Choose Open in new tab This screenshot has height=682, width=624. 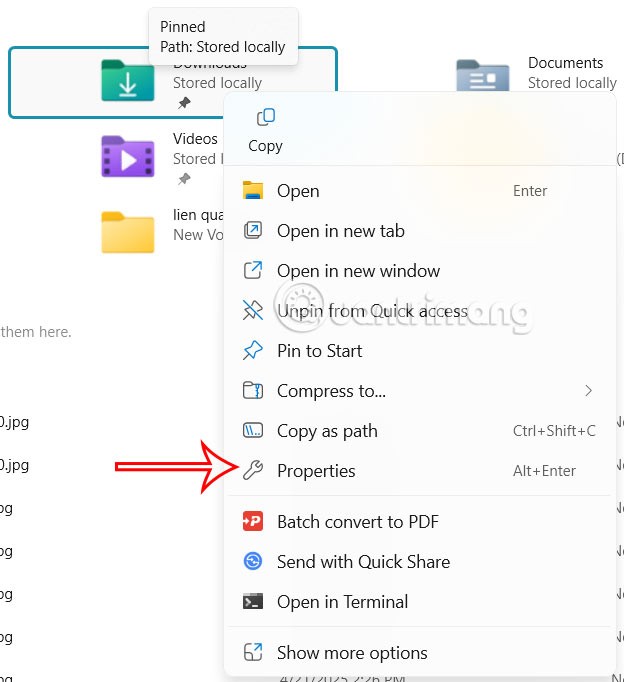tap(340, 231)
